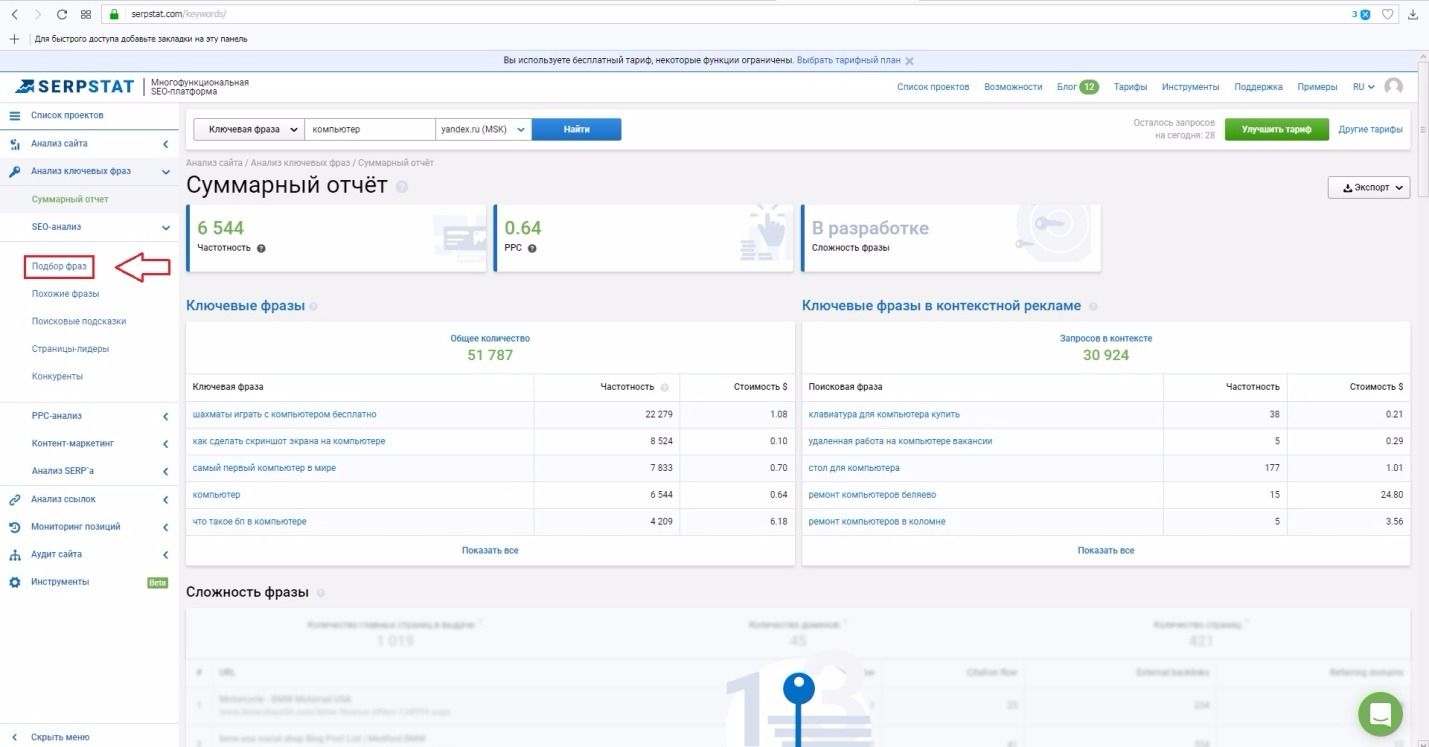The height and width of the screenshot is (747, 1429).
Task: Click the Анализ ссылок link icon
Action: pos(15,499)
